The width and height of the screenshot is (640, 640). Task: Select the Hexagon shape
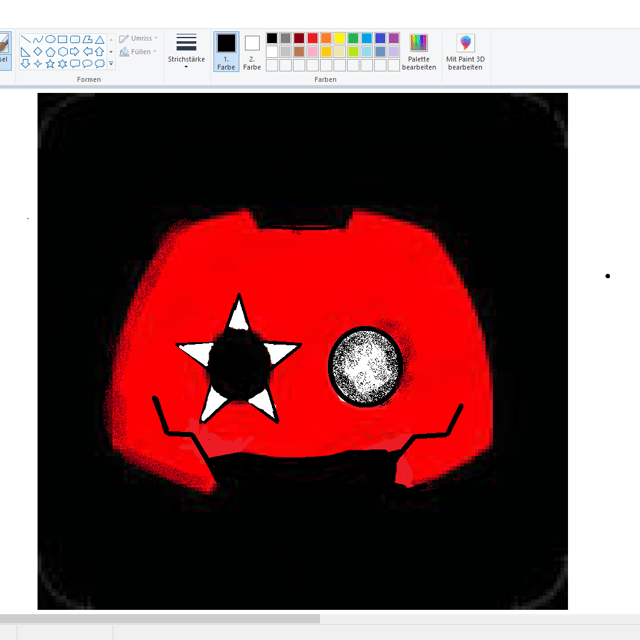coord(62,51)
